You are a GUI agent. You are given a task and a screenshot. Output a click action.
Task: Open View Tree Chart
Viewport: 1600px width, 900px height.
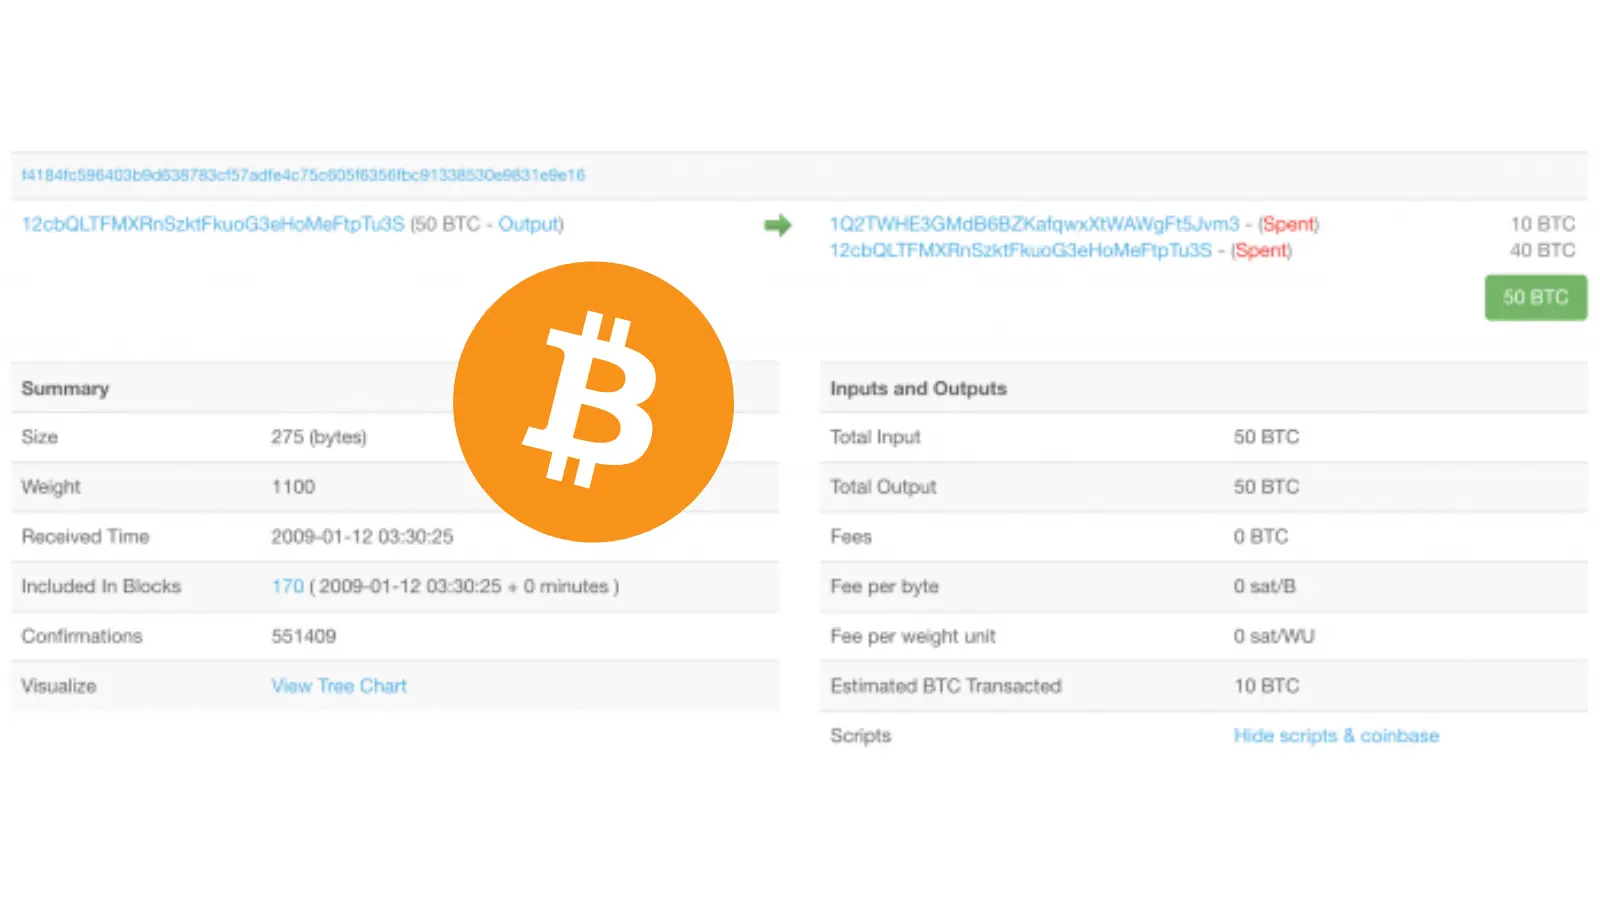(339, 686)
